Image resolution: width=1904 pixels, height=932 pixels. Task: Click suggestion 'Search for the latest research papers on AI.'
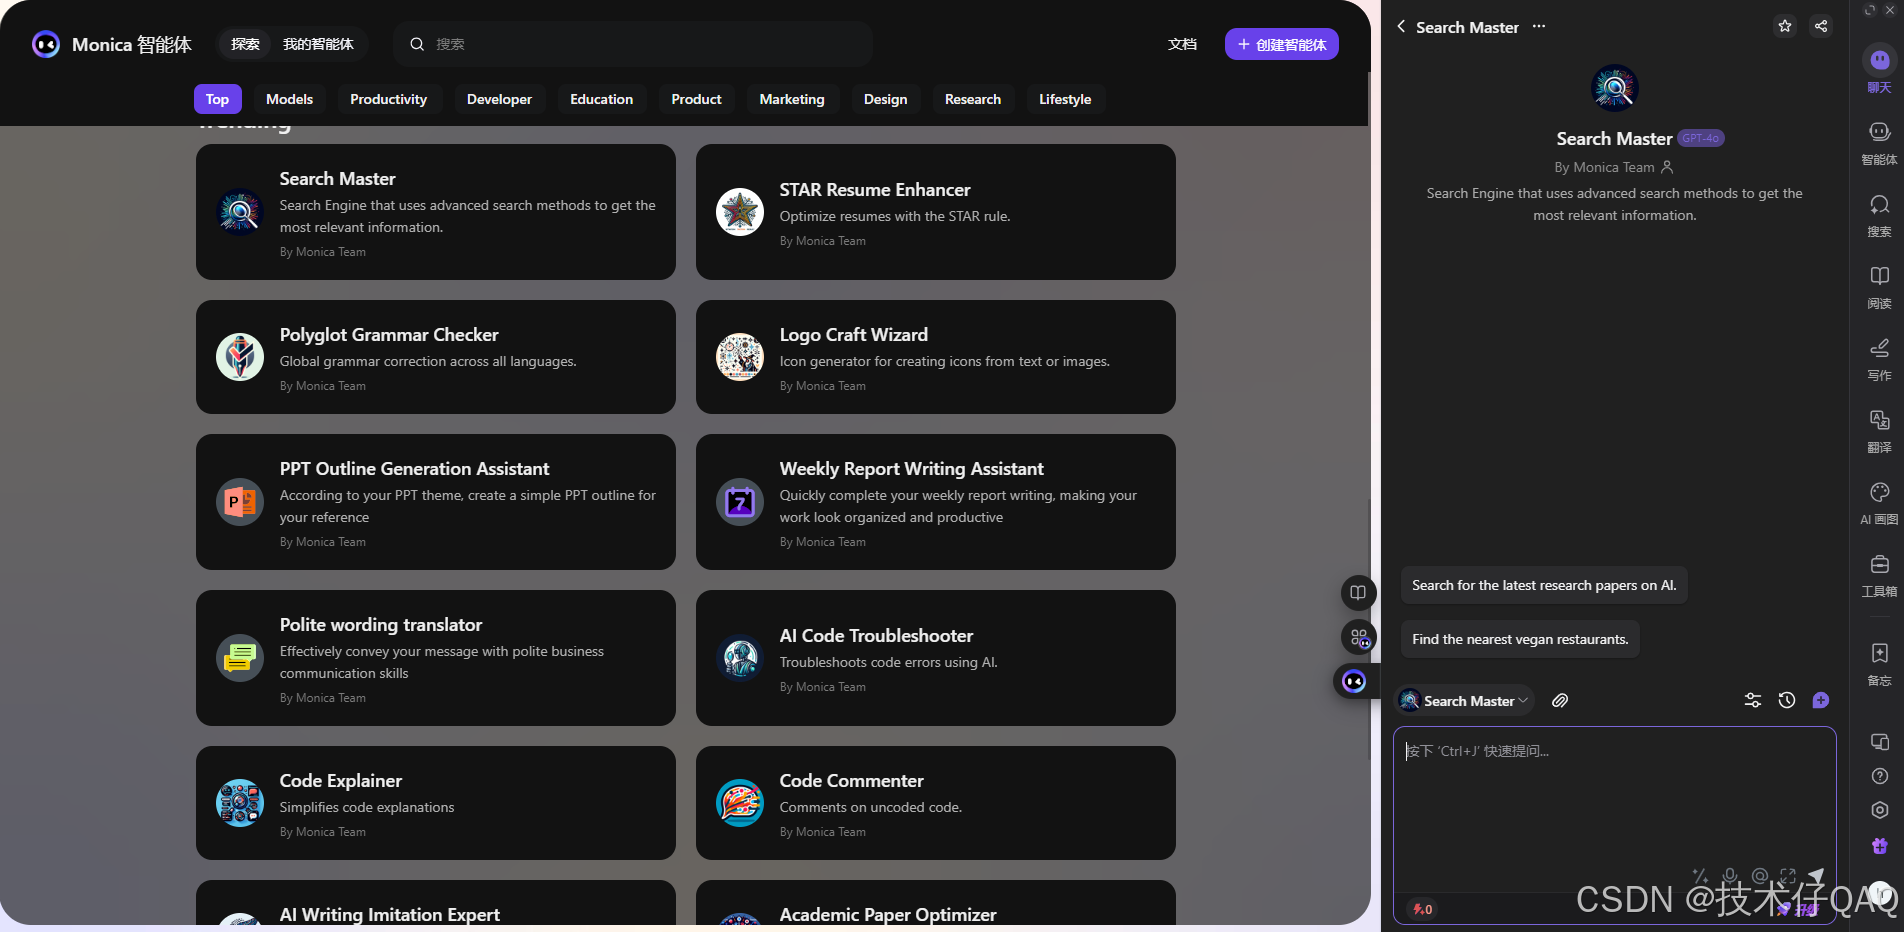point(1544,585)
